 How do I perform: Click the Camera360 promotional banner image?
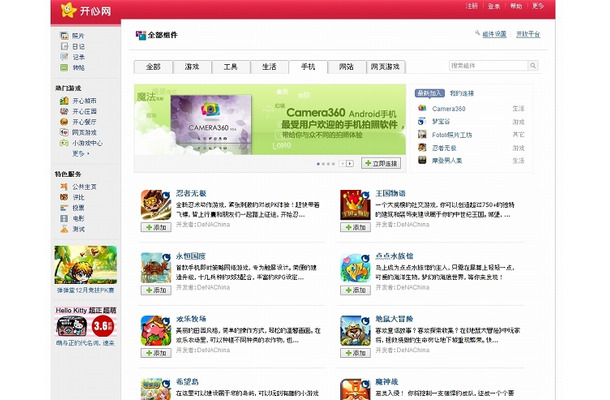click(x=270, y=119)
